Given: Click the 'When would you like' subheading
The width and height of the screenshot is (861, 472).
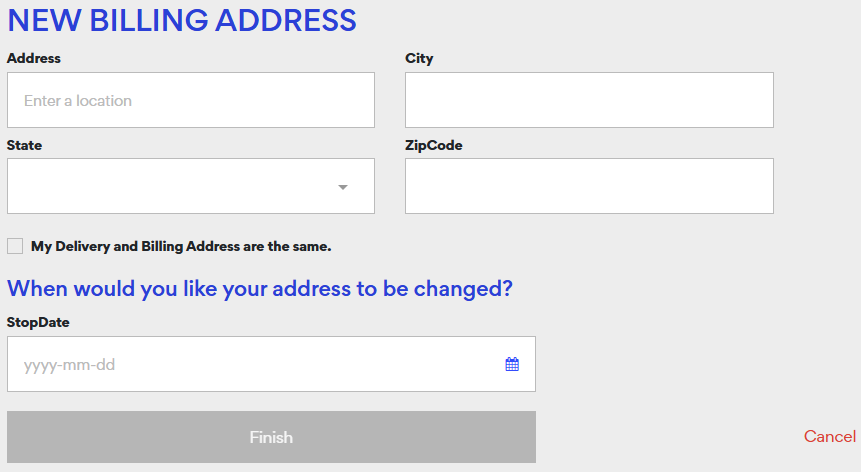Looking at the screenshot, I should coord(260,289).
